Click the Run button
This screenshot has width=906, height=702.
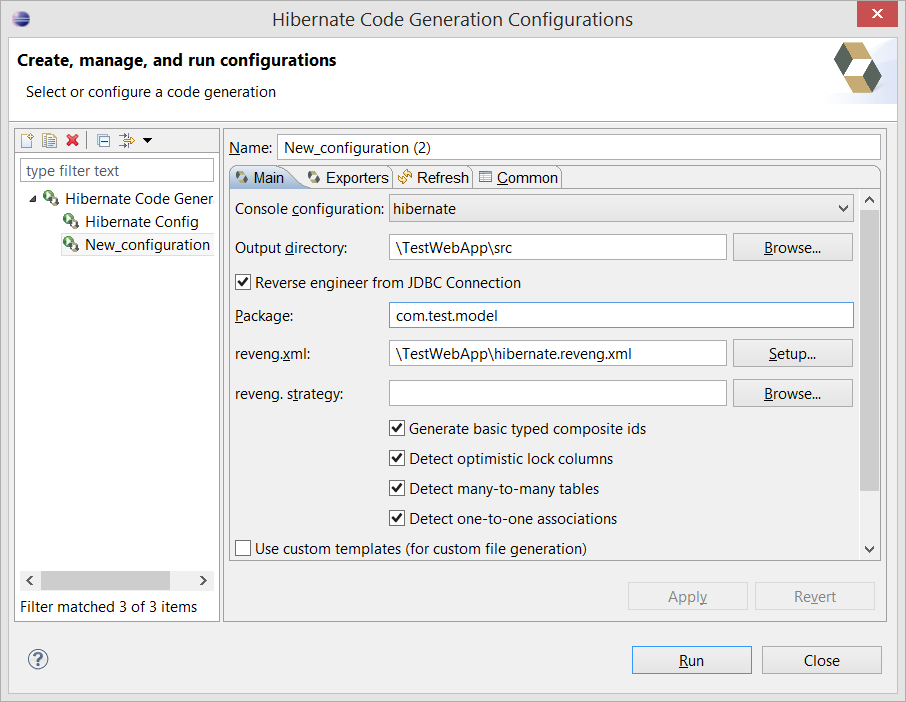(x=692, y=660)
